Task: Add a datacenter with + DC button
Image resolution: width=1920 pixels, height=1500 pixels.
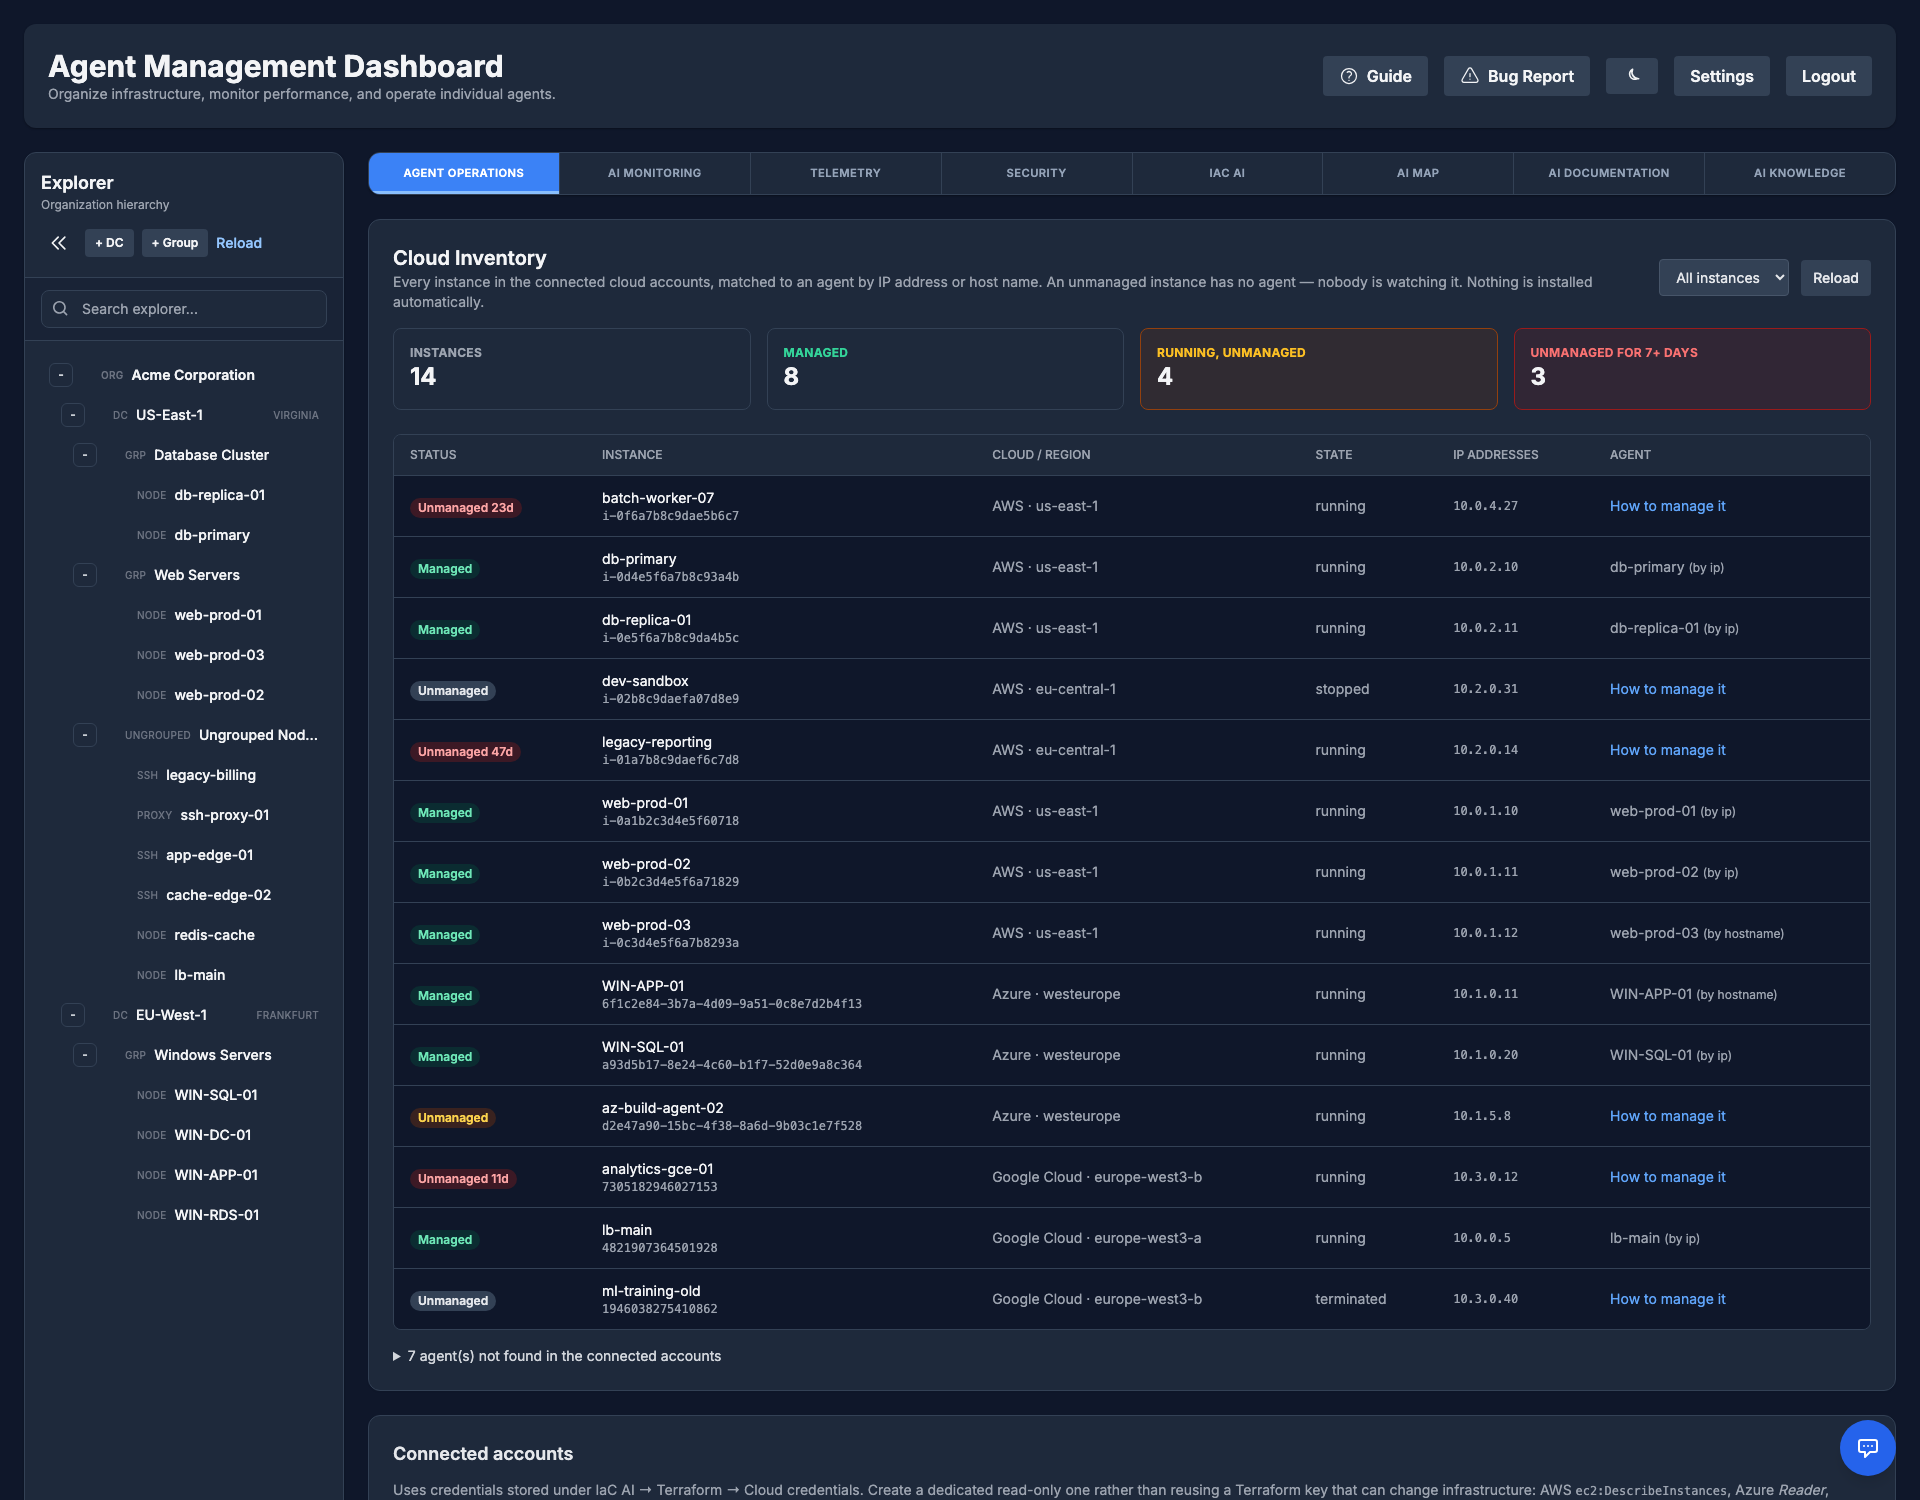Action: point(109,243)
